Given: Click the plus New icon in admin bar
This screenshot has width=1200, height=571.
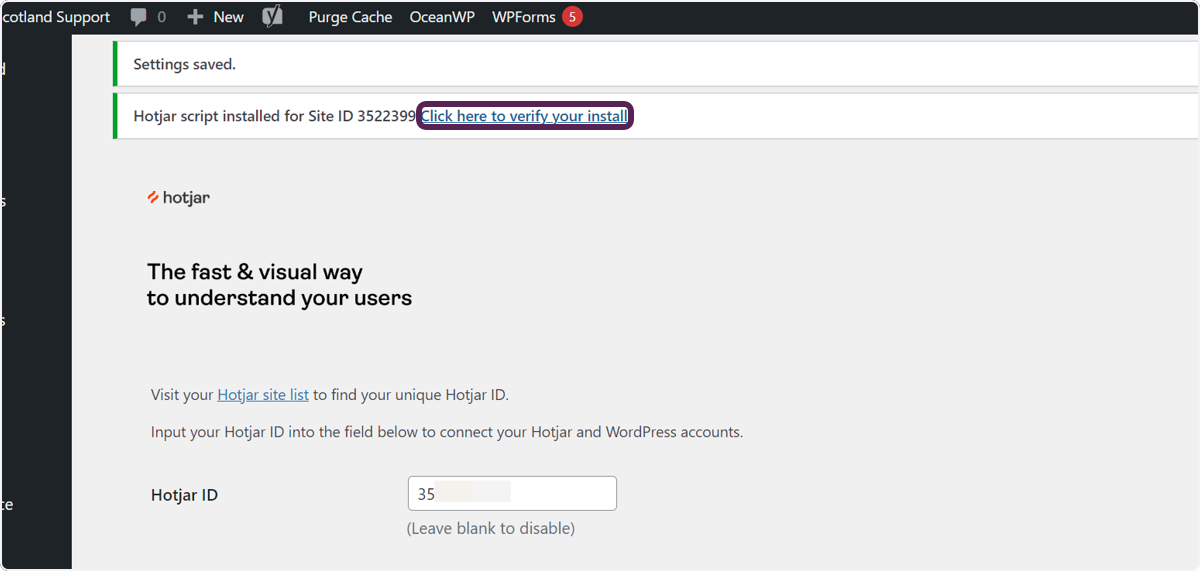Looking at the screenshot, I should coord(196,17).
